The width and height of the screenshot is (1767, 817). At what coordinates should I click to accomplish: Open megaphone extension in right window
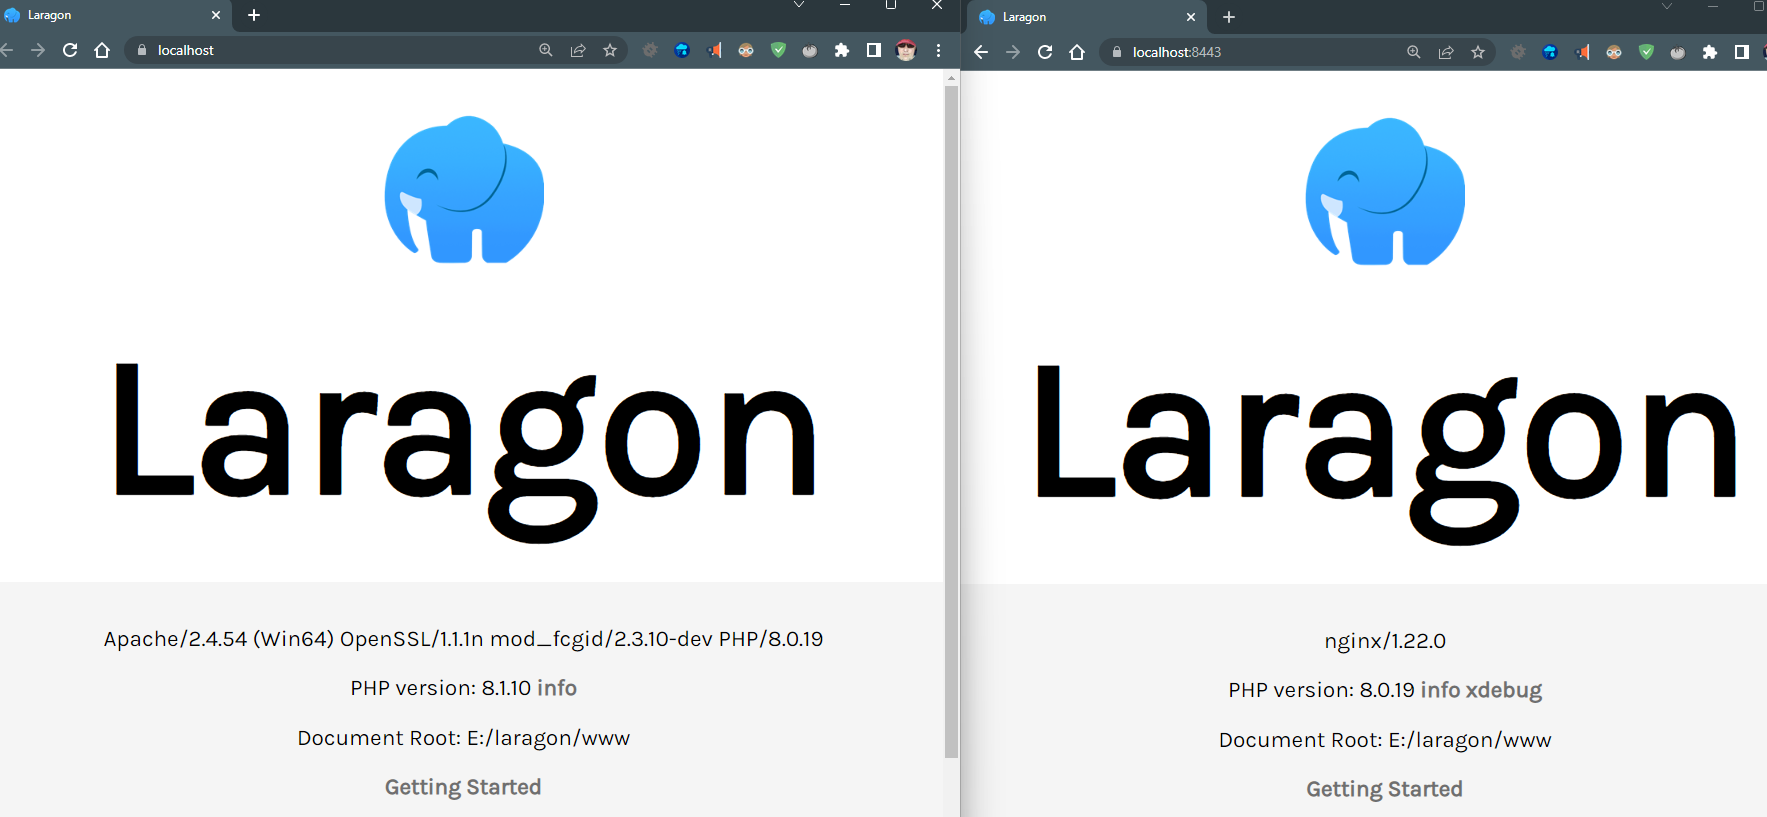(1582, 52)
